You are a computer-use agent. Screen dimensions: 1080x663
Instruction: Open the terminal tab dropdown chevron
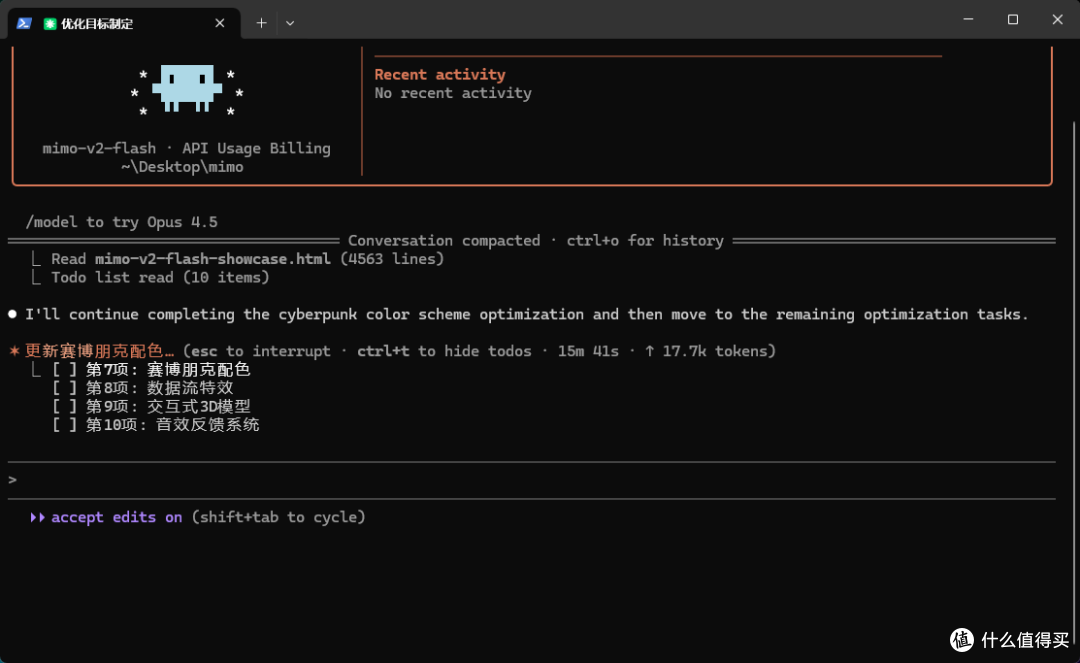coord(290,22)
